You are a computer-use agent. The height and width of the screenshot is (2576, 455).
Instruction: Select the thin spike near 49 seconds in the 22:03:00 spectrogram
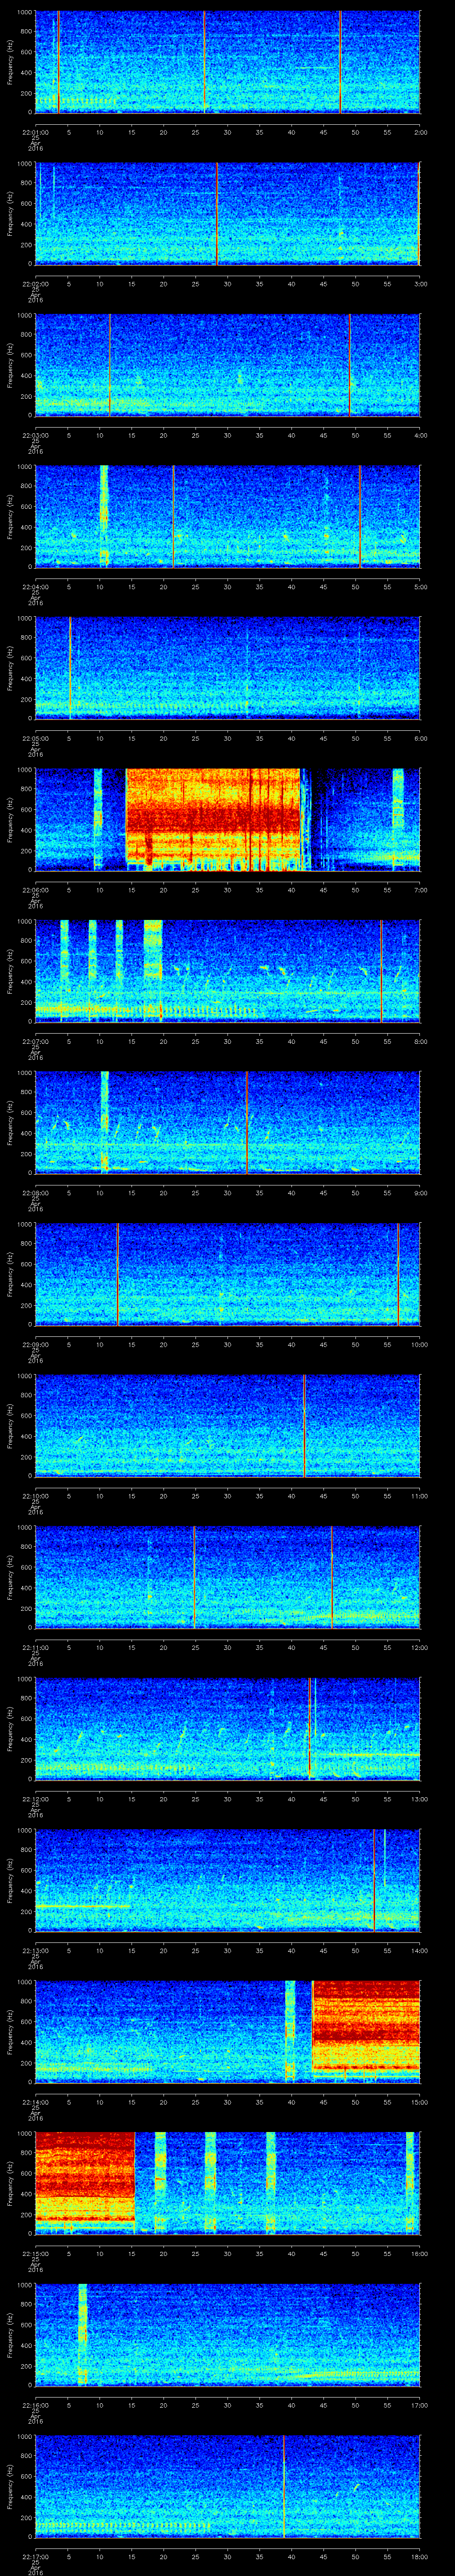coord(350,365)
